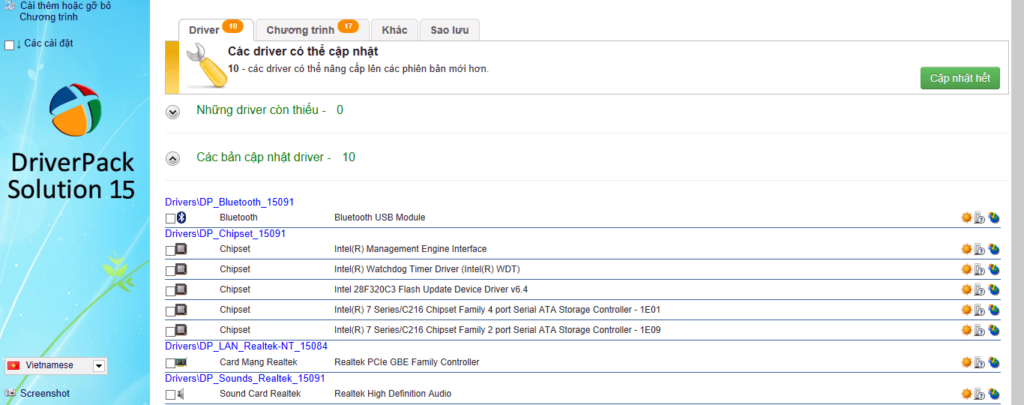Click the speaker icon beside Sound Card Realtek
Screen dimensions: 1024x405
click(x=182, y=394)
